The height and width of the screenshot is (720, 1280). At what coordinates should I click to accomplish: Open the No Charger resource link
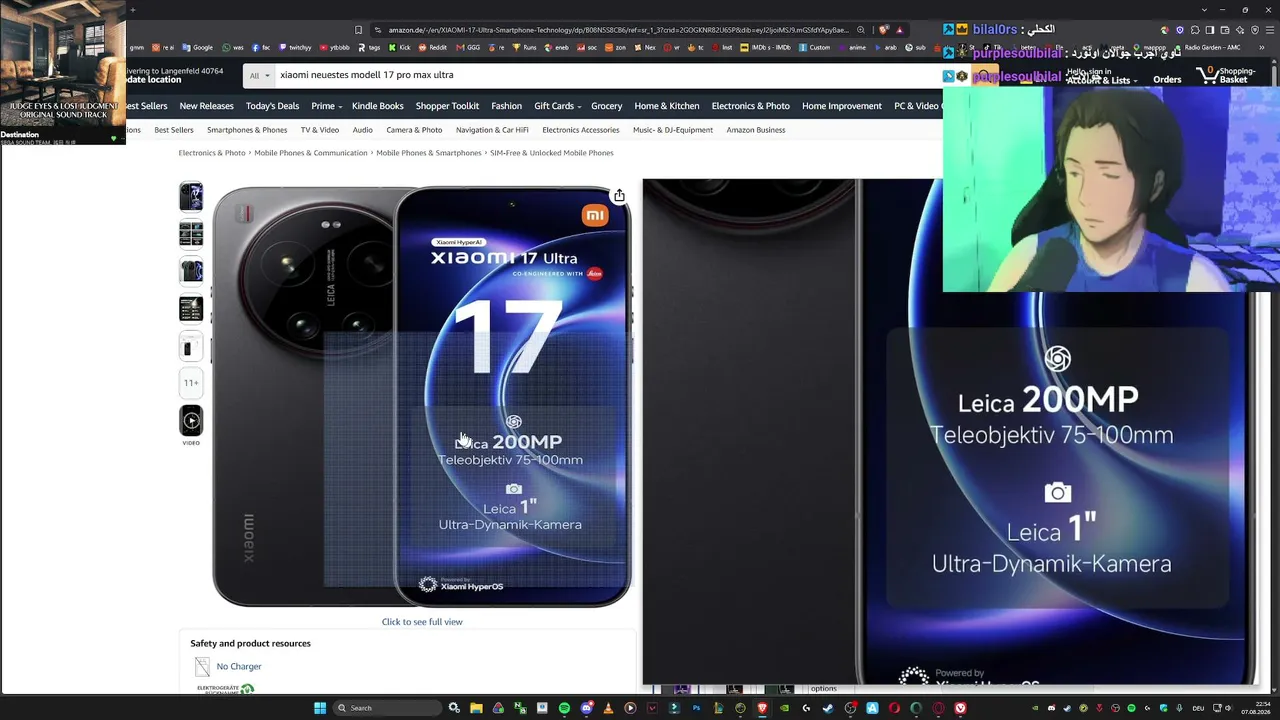tap(239, 666)
